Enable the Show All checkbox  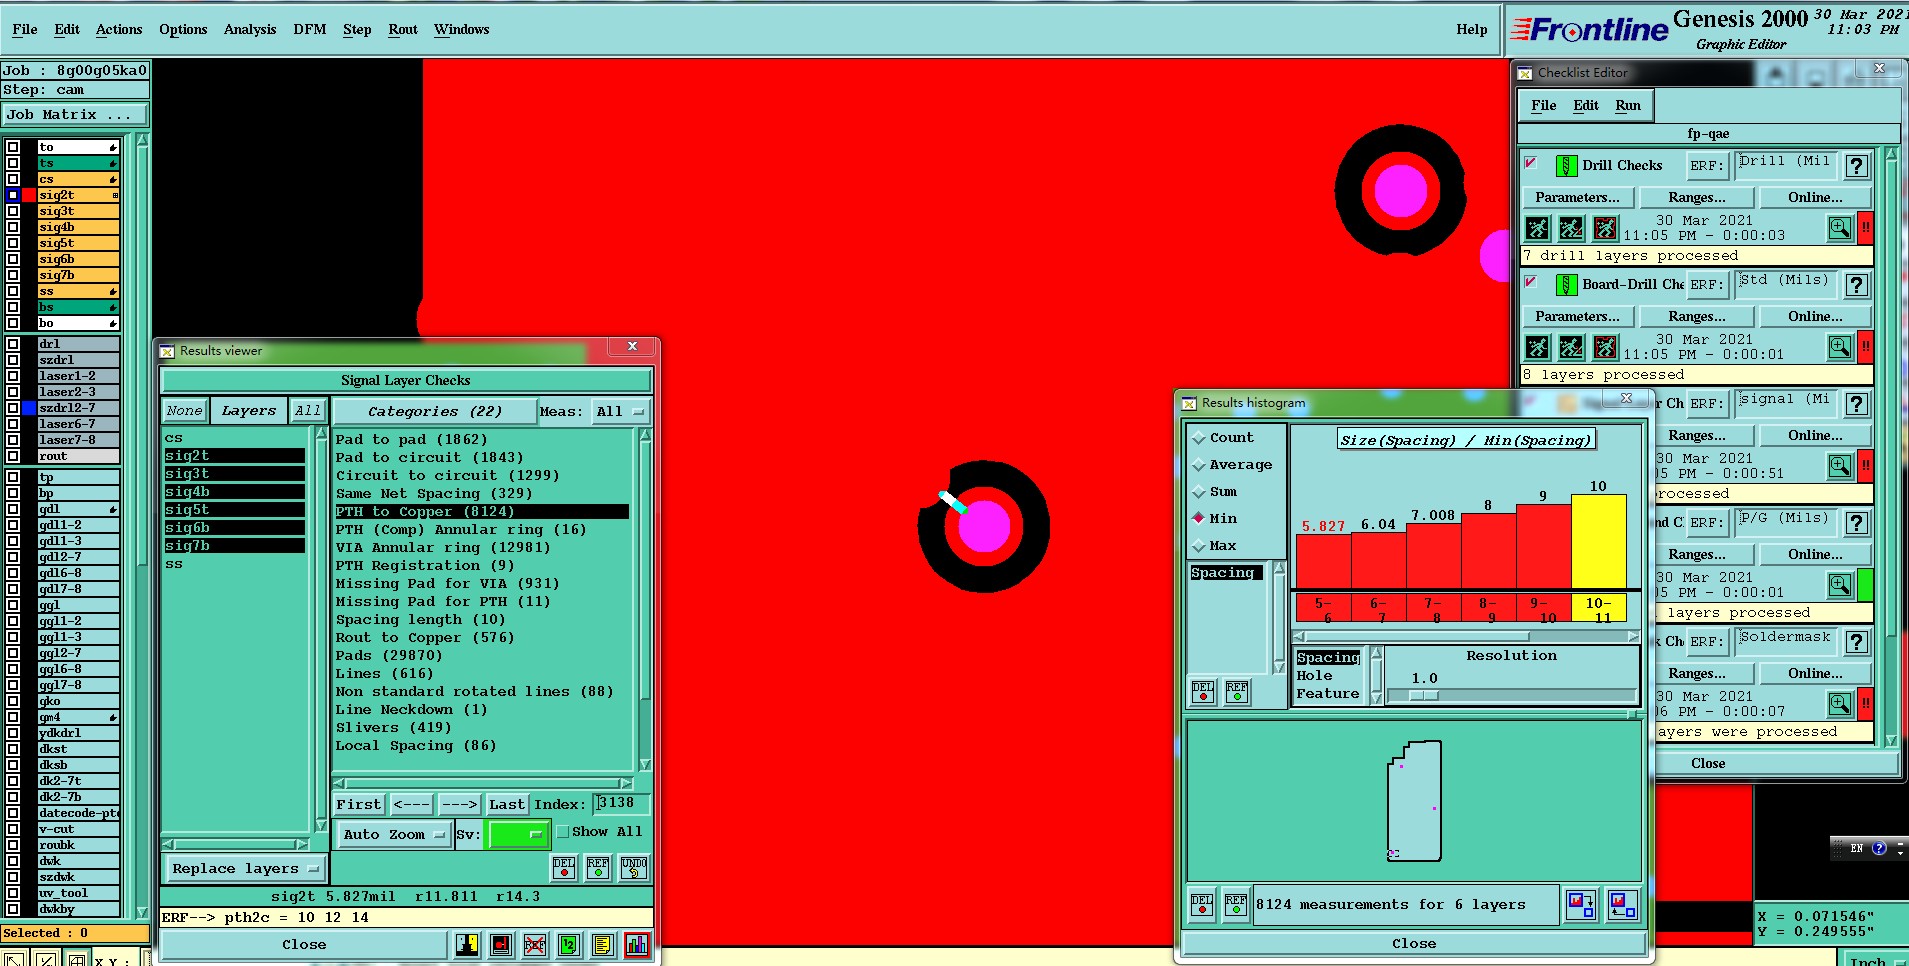(x=563, y=832)
